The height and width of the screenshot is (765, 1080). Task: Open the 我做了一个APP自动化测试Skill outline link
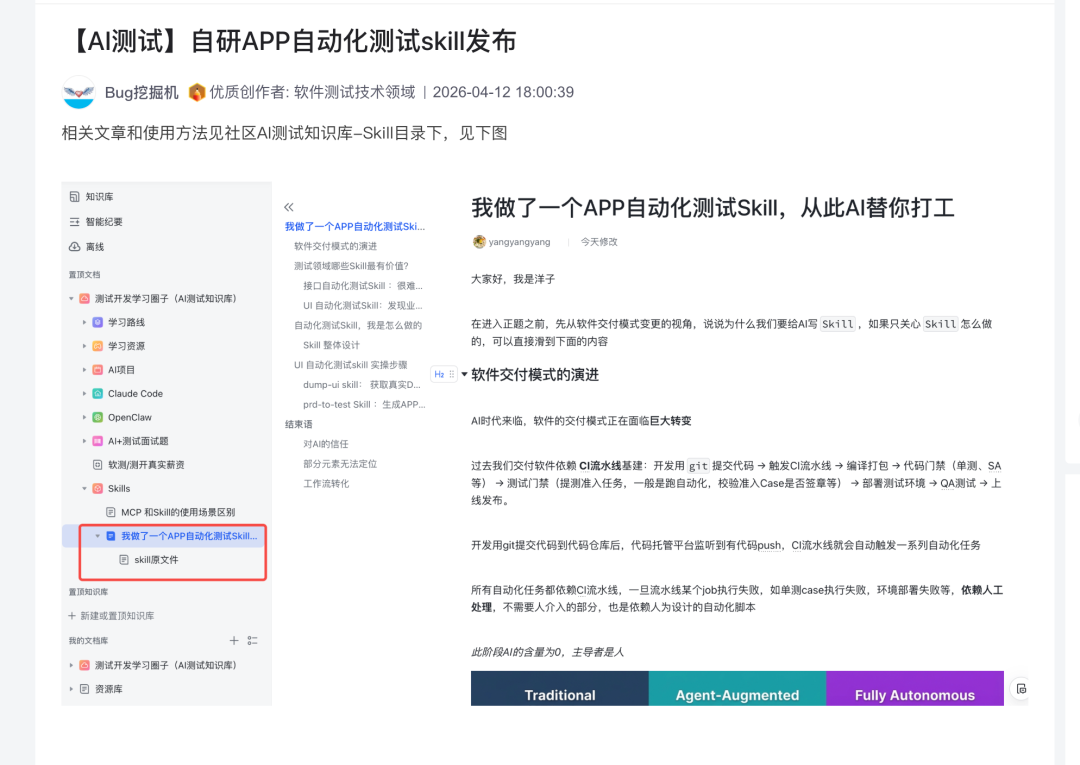coord(355,227)
